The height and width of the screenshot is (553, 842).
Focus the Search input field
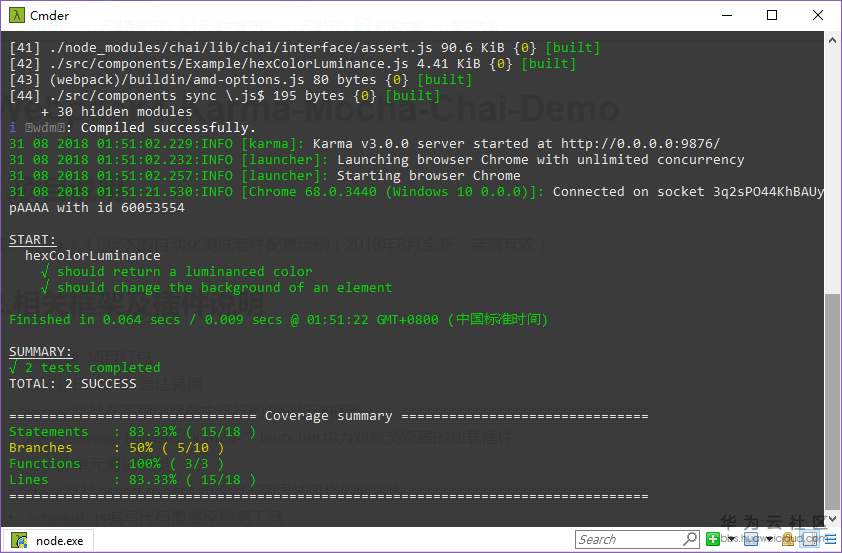coord(632,540)
